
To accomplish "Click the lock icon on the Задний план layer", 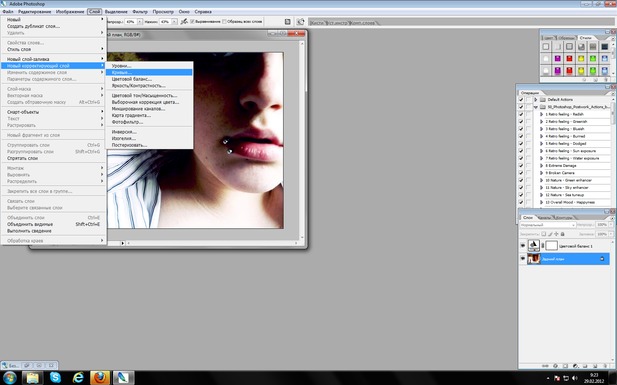I will tap(602, 259).
